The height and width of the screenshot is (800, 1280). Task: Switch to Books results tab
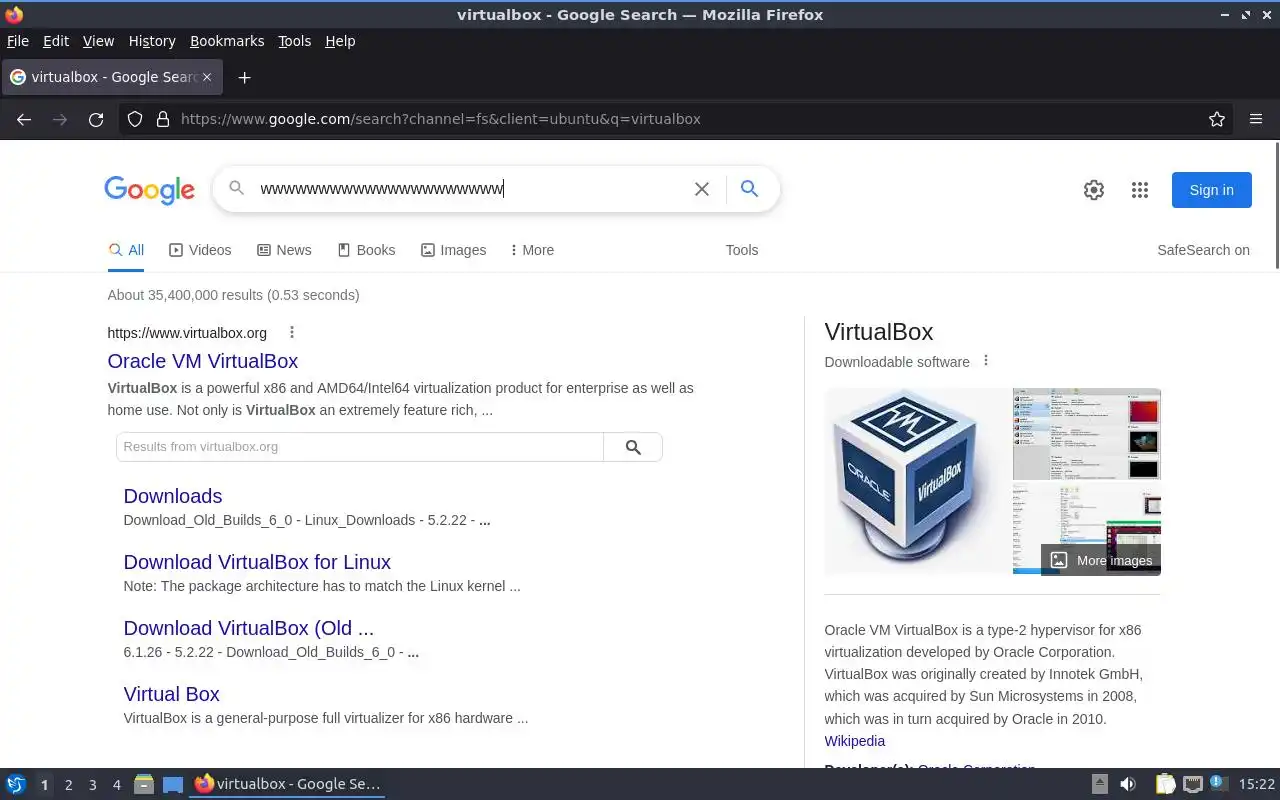pos(366,250)
